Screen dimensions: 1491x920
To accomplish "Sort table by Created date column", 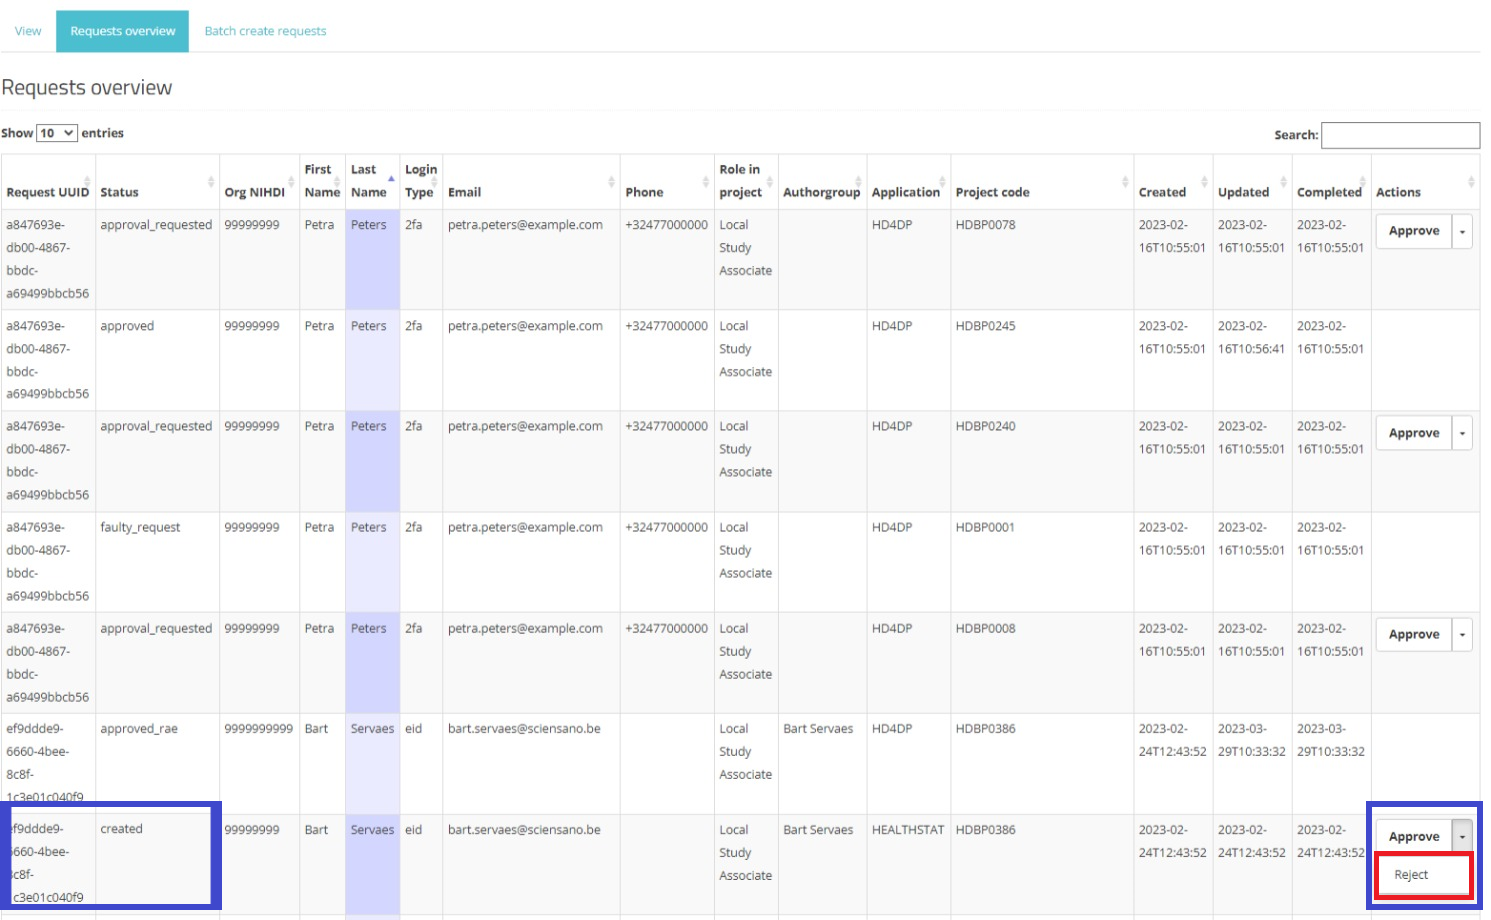I will coord(1171,192).
